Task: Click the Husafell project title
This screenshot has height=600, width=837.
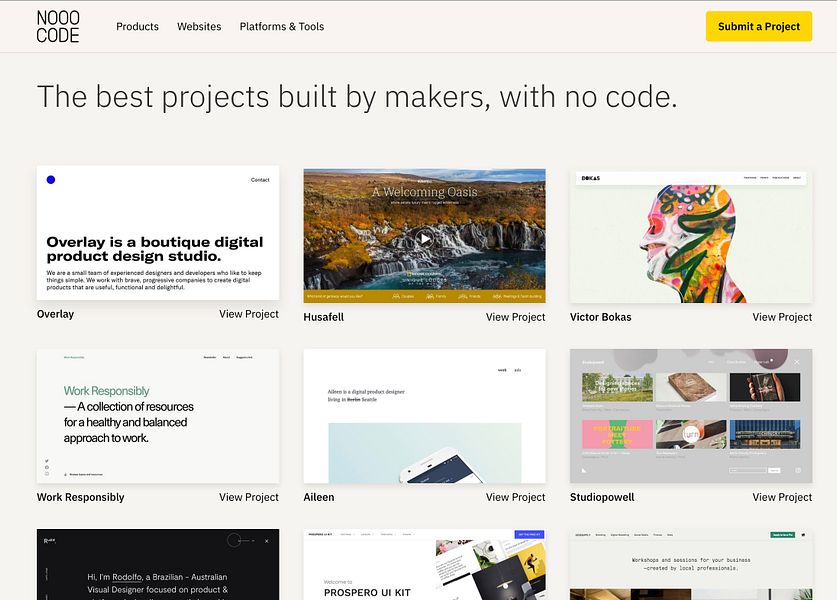Action: pyautogui.click(x=323, y=317)
